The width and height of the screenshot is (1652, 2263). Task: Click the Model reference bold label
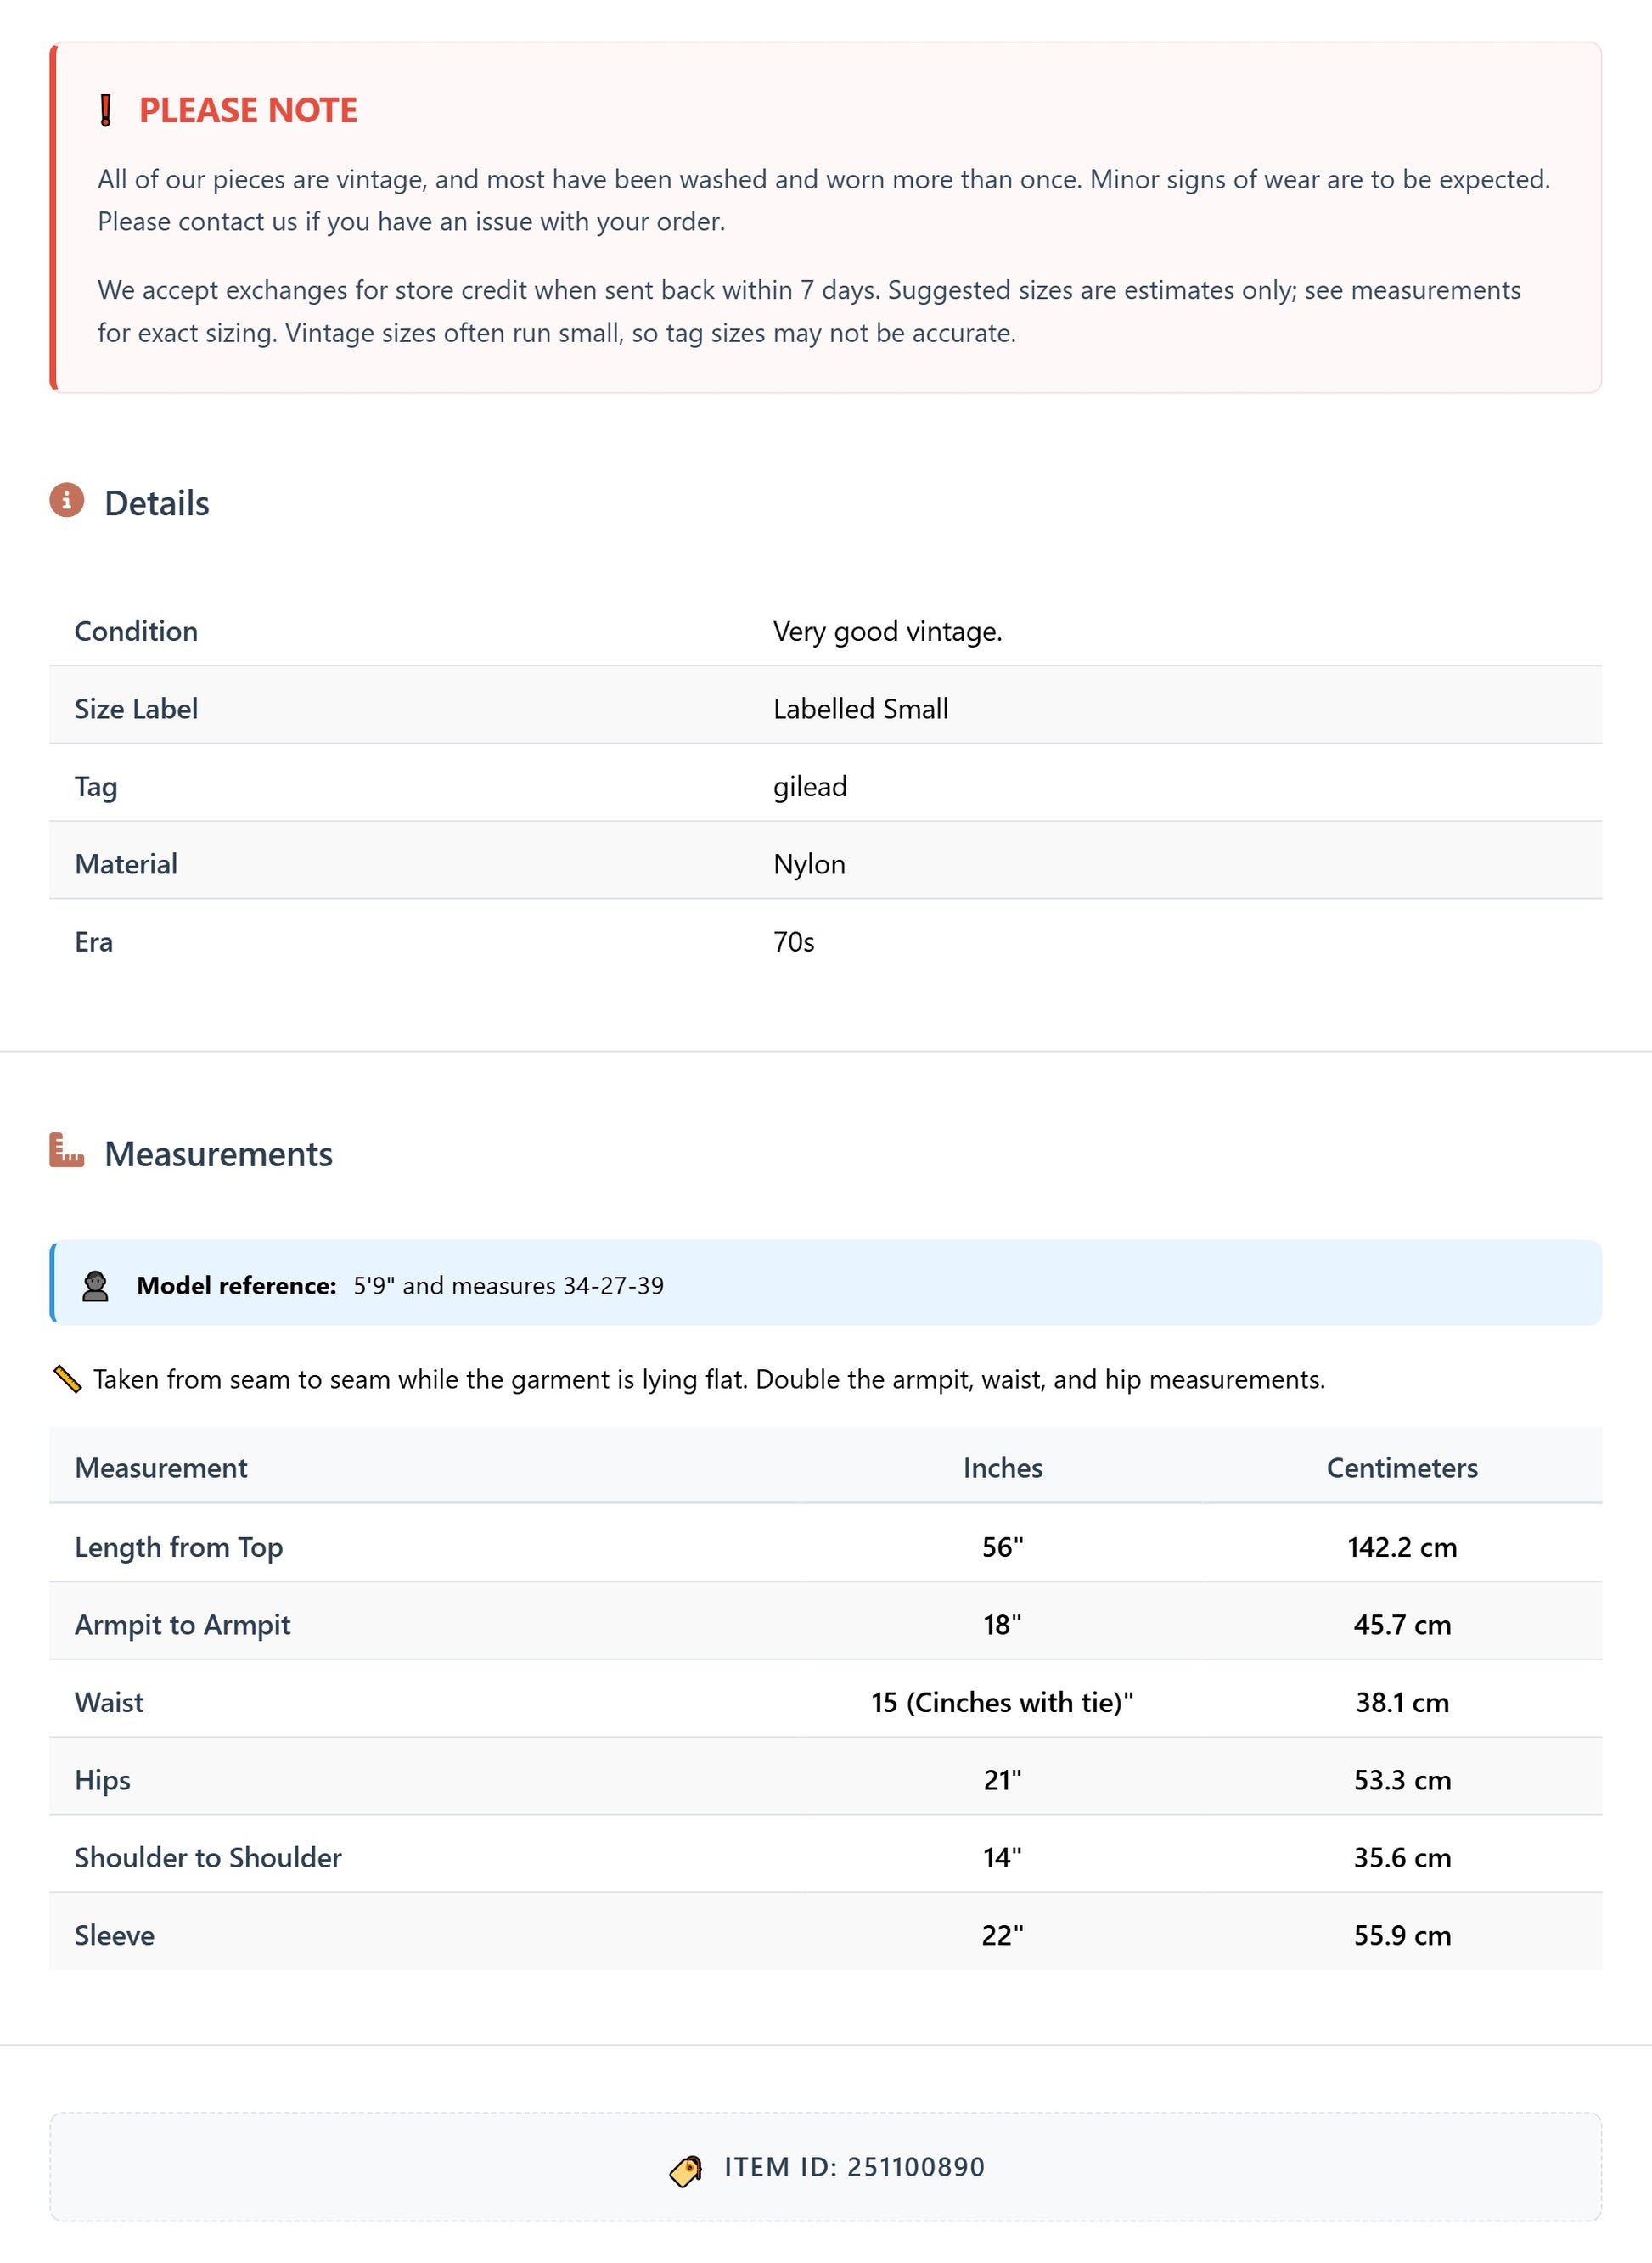click(236, 1286)
